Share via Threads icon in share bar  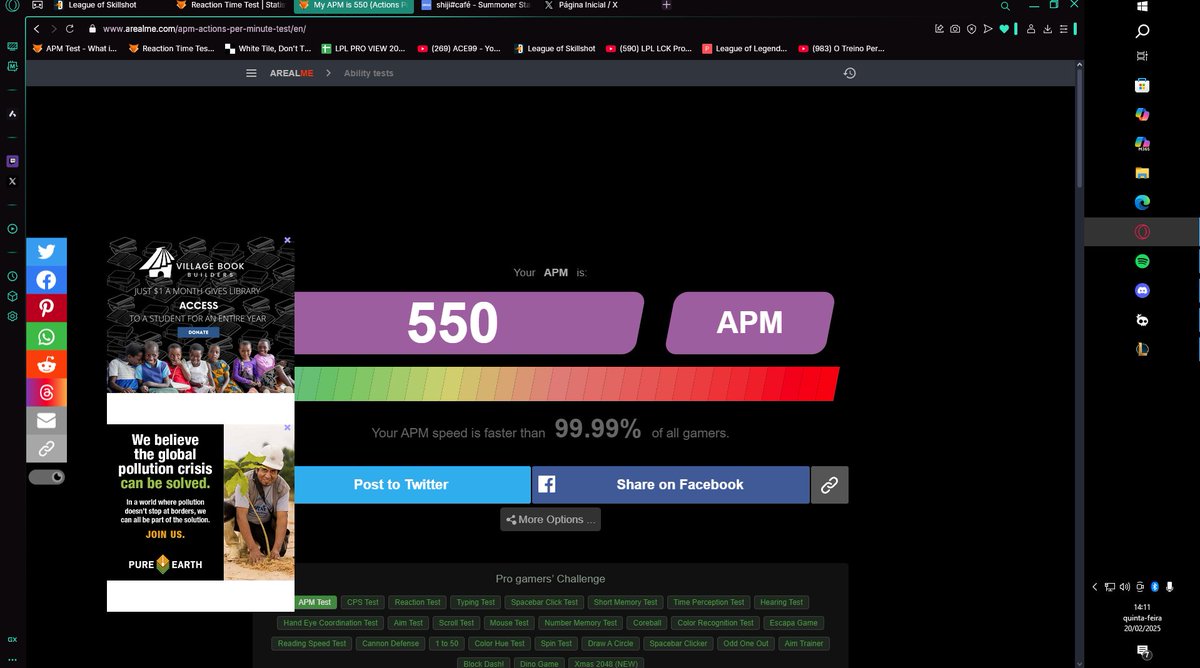pyautogui.click(x=47, y=392)
